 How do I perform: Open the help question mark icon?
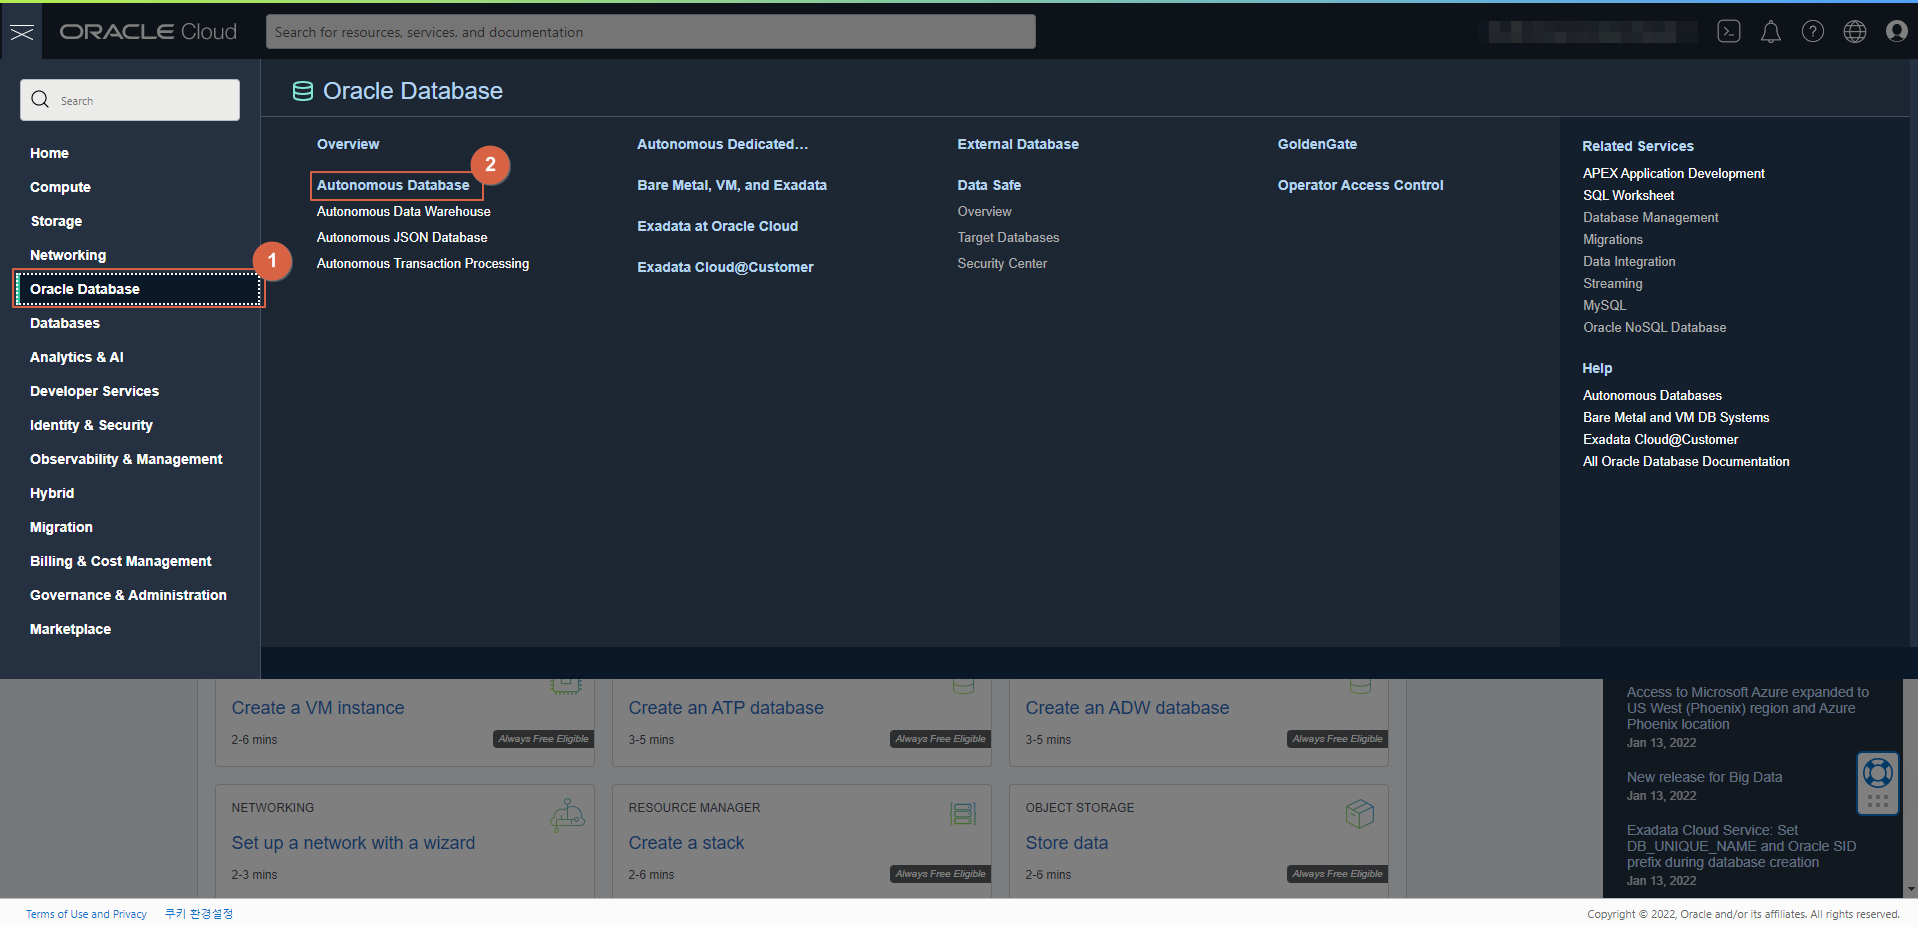coord(1813,32)
